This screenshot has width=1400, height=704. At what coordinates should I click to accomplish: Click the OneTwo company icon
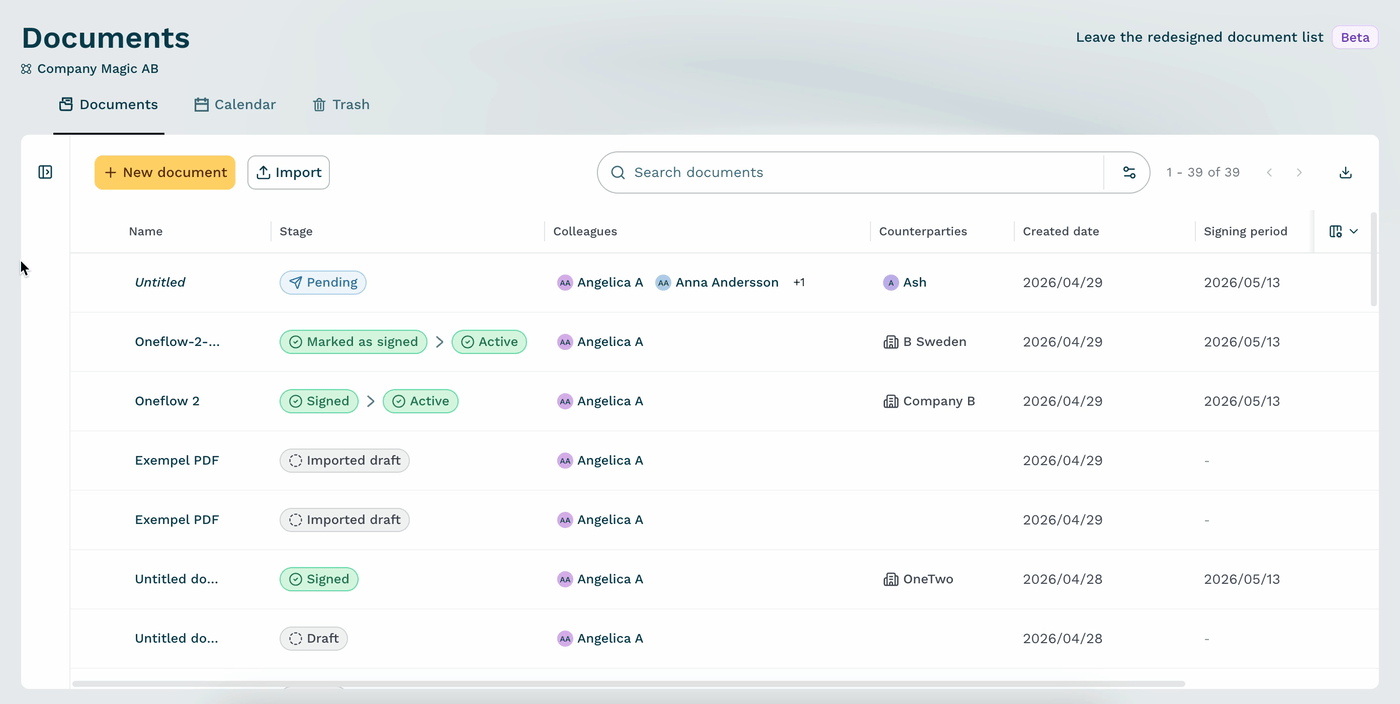coord(891,579)
